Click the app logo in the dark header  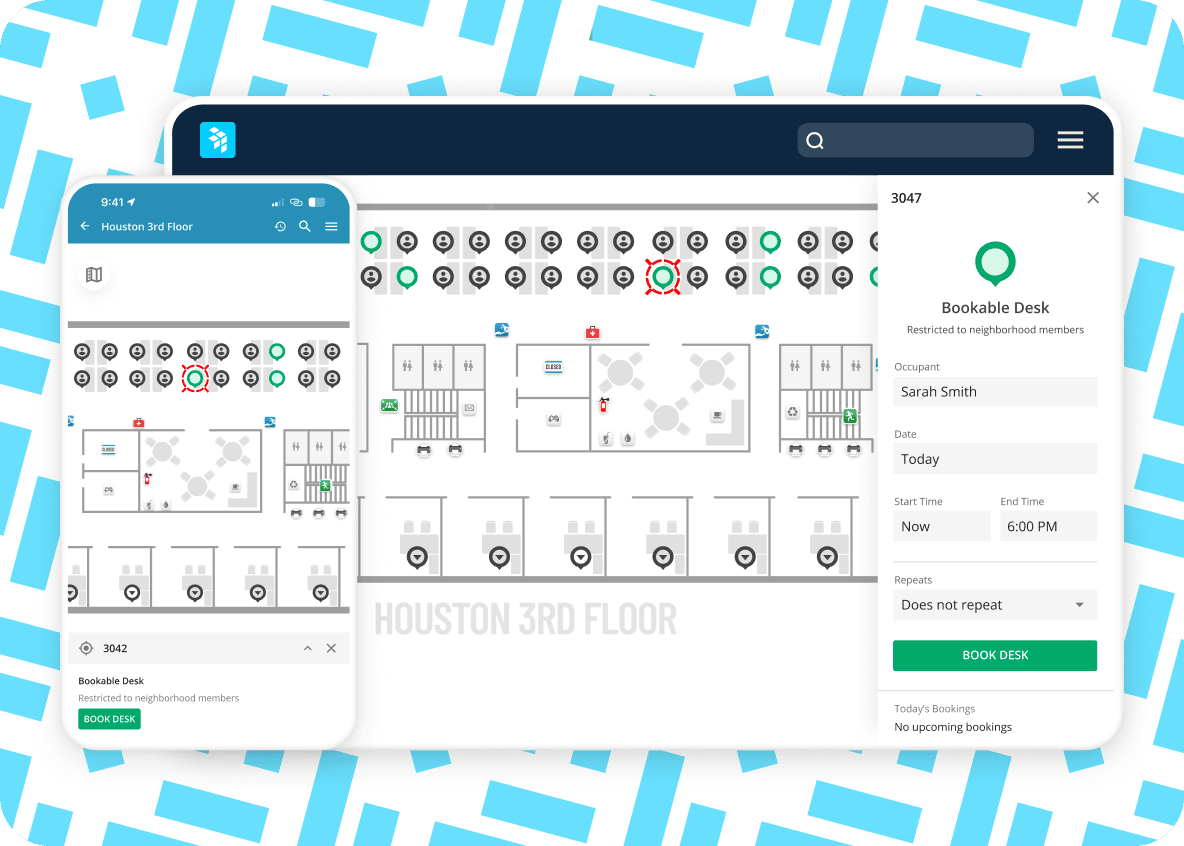(x=217, y=140)
